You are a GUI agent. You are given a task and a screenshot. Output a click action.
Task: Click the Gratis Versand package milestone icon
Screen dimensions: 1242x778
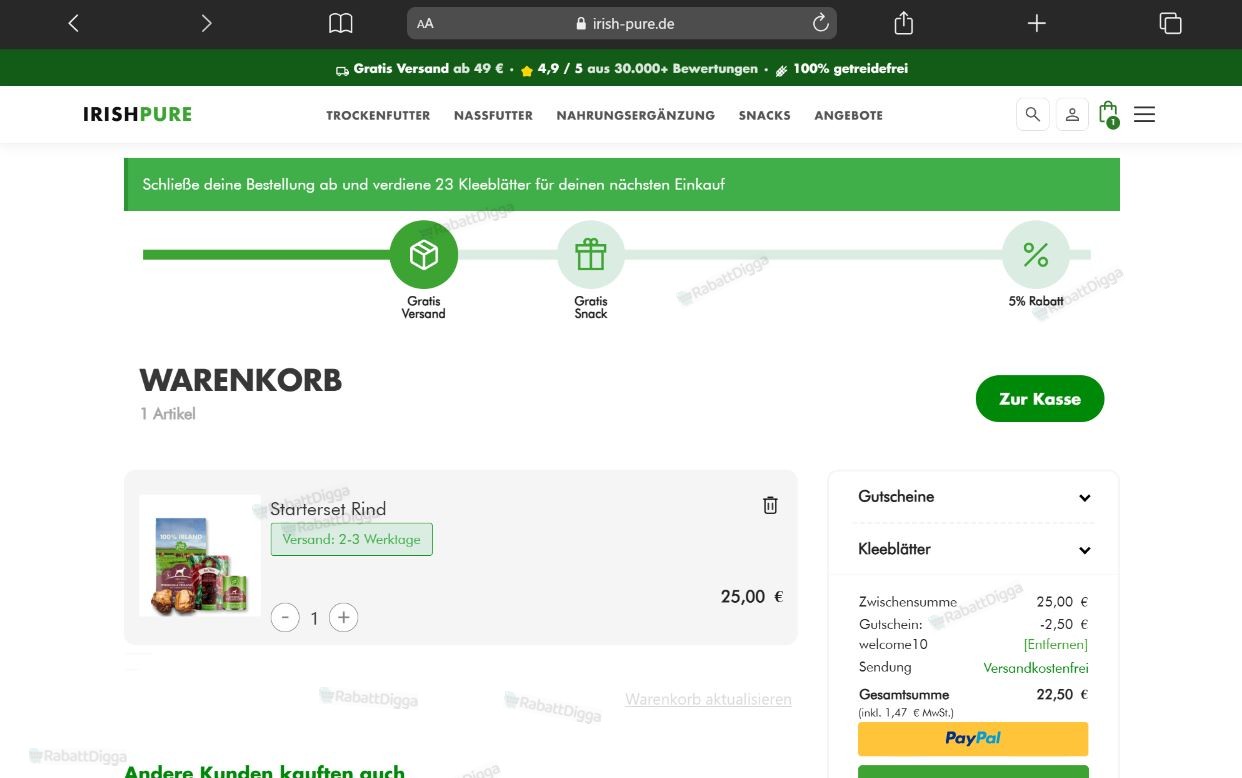click(424, 255)
